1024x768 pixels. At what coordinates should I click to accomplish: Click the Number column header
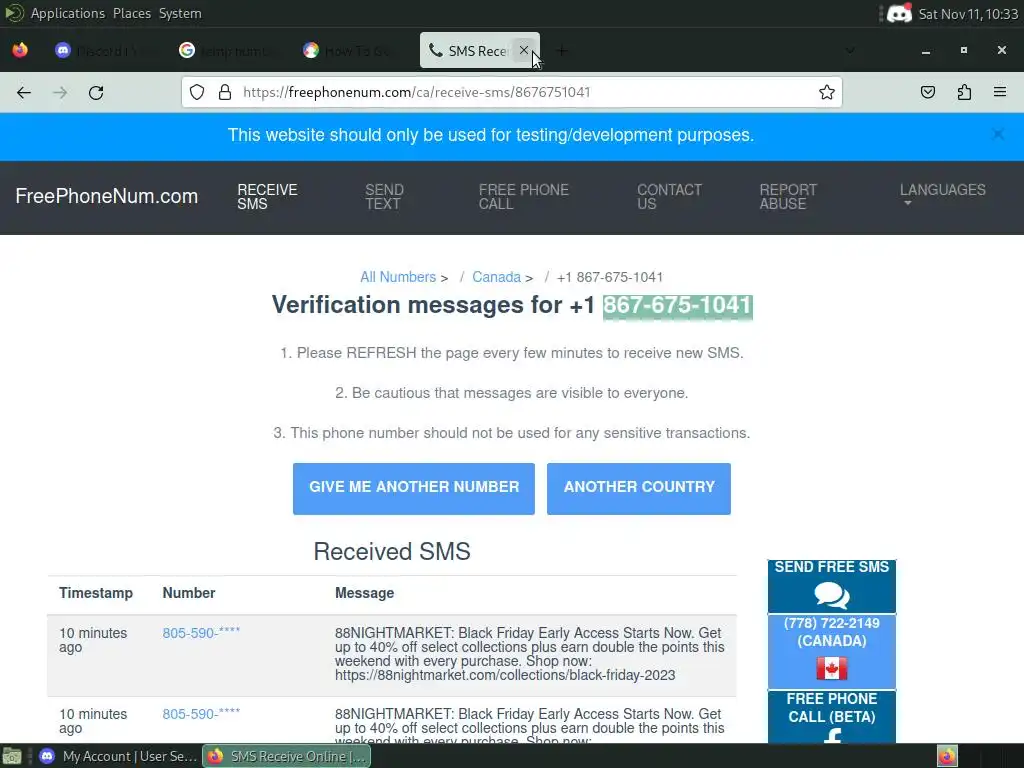click(189, 593)
